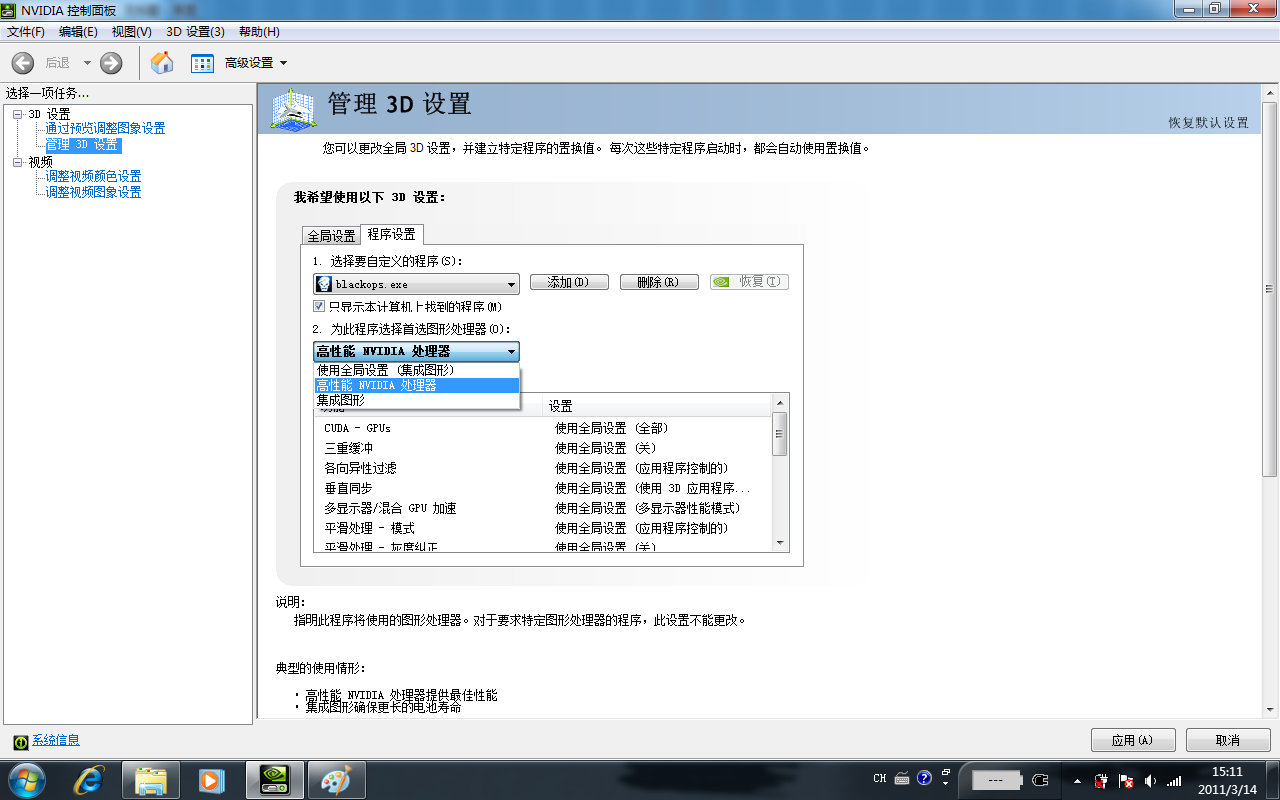Screen dimensions: 1280x800
Task: Show hidden tray icons arrow
Action: pos(1077,780)
